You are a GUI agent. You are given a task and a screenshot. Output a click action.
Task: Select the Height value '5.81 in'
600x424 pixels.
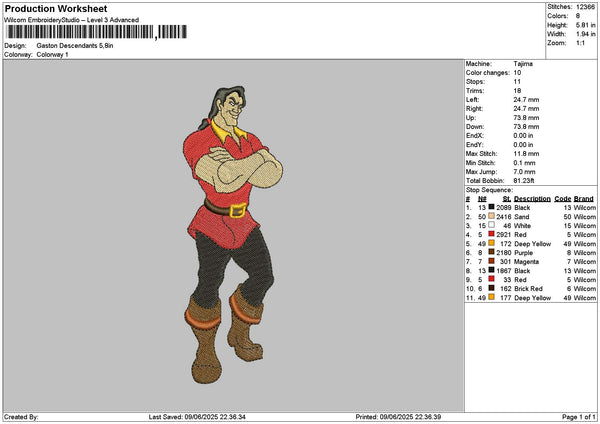585,25
